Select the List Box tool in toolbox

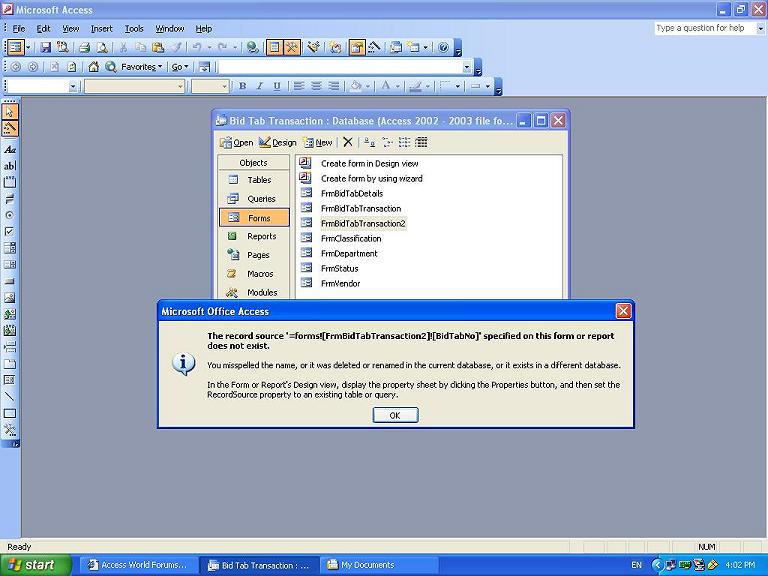(x=10, y=264)
